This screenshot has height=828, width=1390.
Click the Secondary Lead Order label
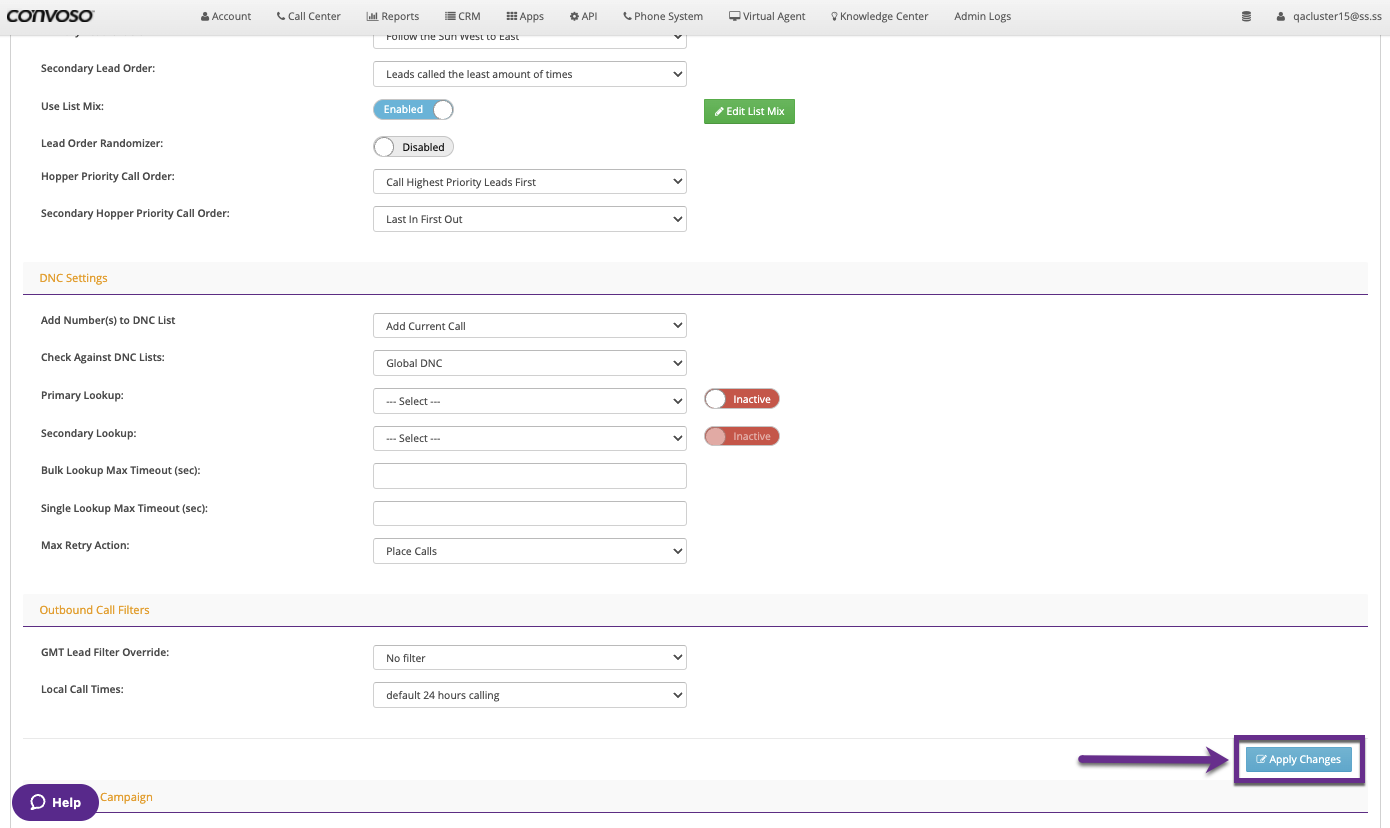click(98, 69)
